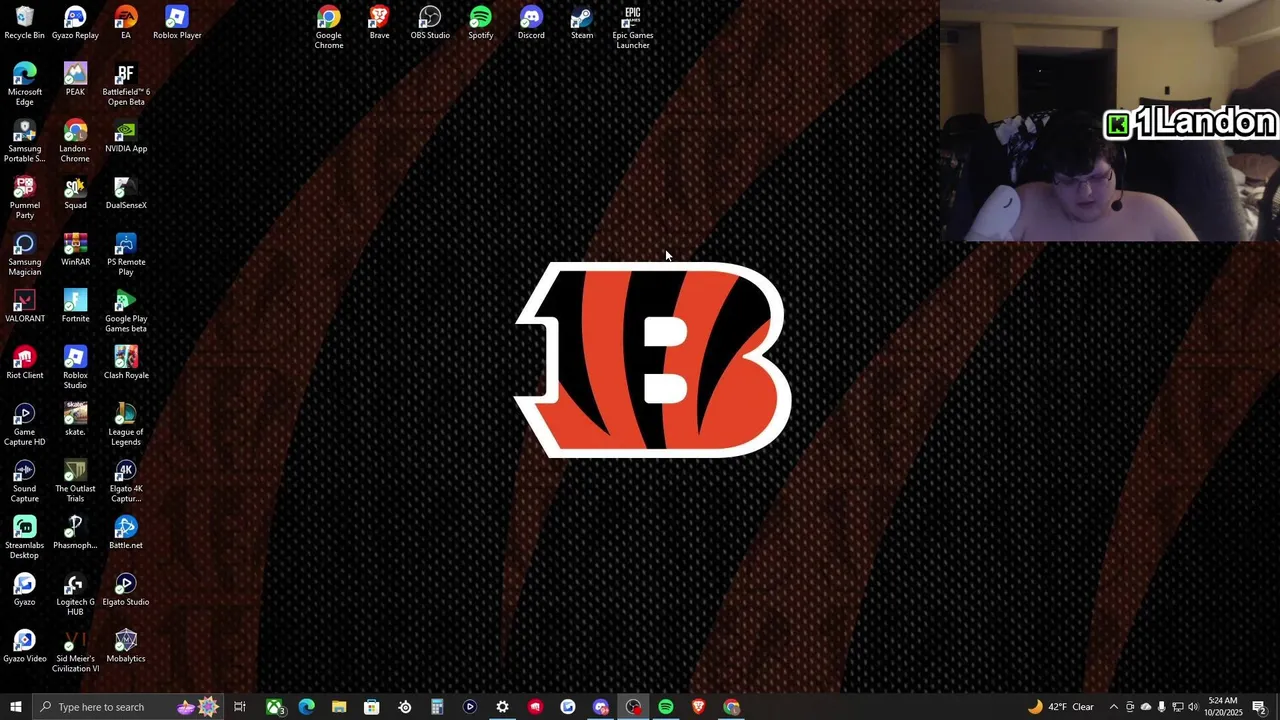Select the NVIDIA App desktop icon
Viewport: 1280px width, 720px height.
pos(126,137)
